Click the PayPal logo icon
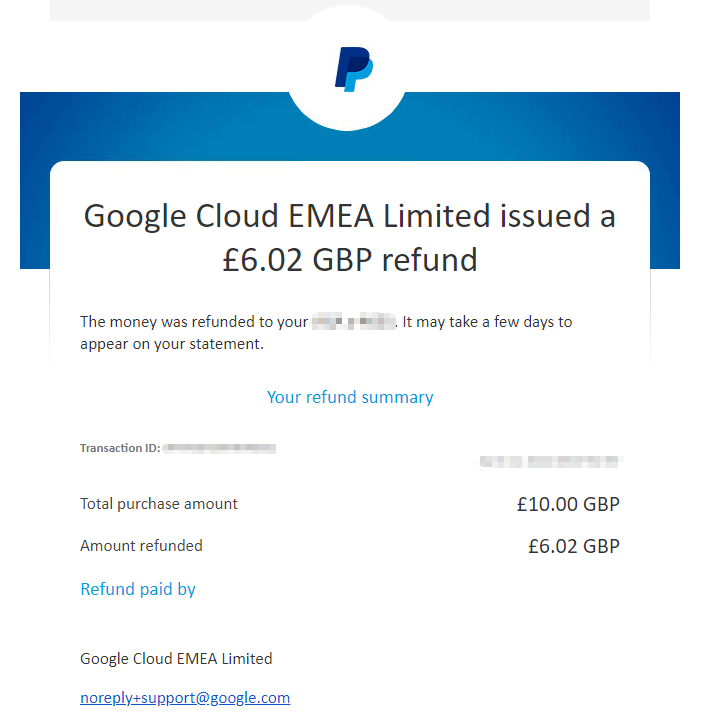Viewport: 702px width, 727px height. [x=353, y=69]
